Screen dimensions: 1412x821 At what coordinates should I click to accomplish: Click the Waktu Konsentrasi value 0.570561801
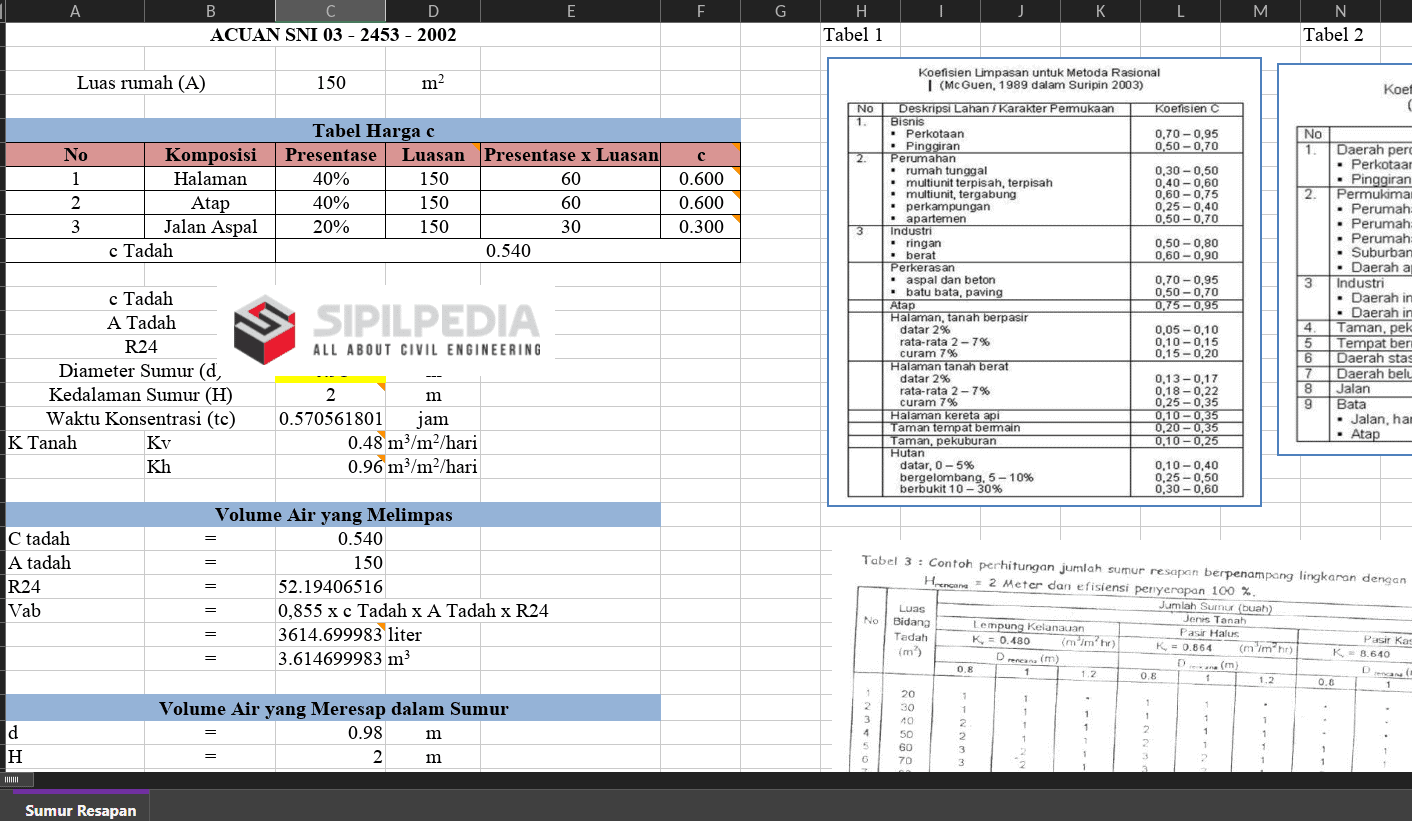pyautogui.click(x=330, y=419)
